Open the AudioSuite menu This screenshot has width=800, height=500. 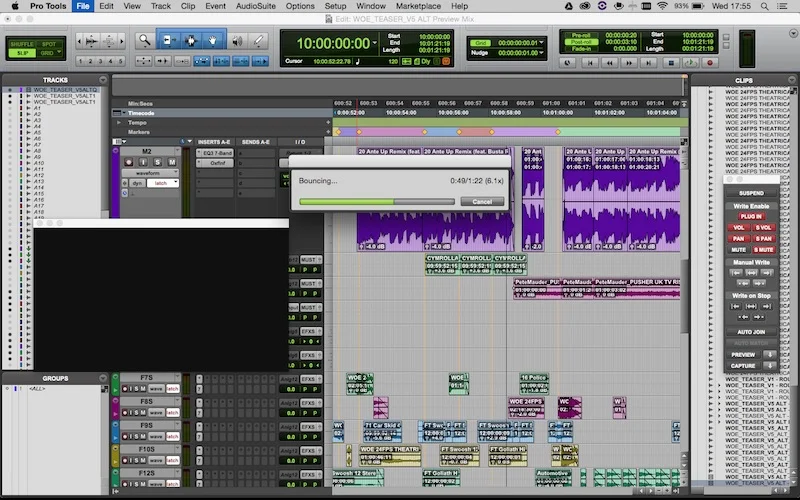256,6
